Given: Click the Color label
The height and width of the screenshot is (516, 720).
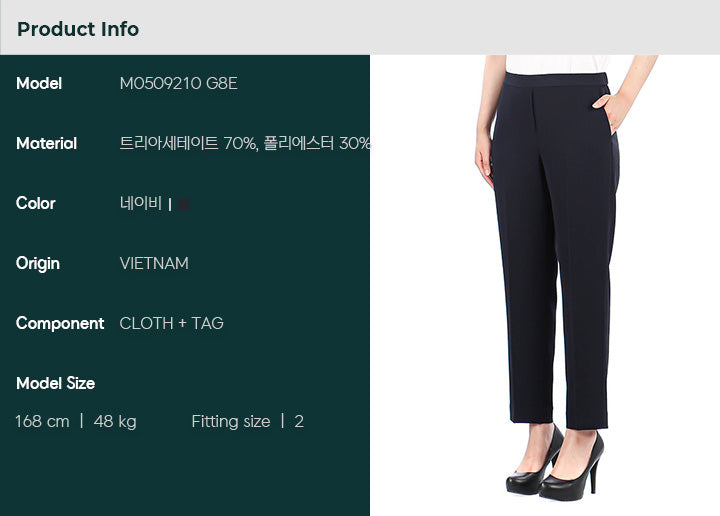Looking at the screenshot, I should (36, 203).
